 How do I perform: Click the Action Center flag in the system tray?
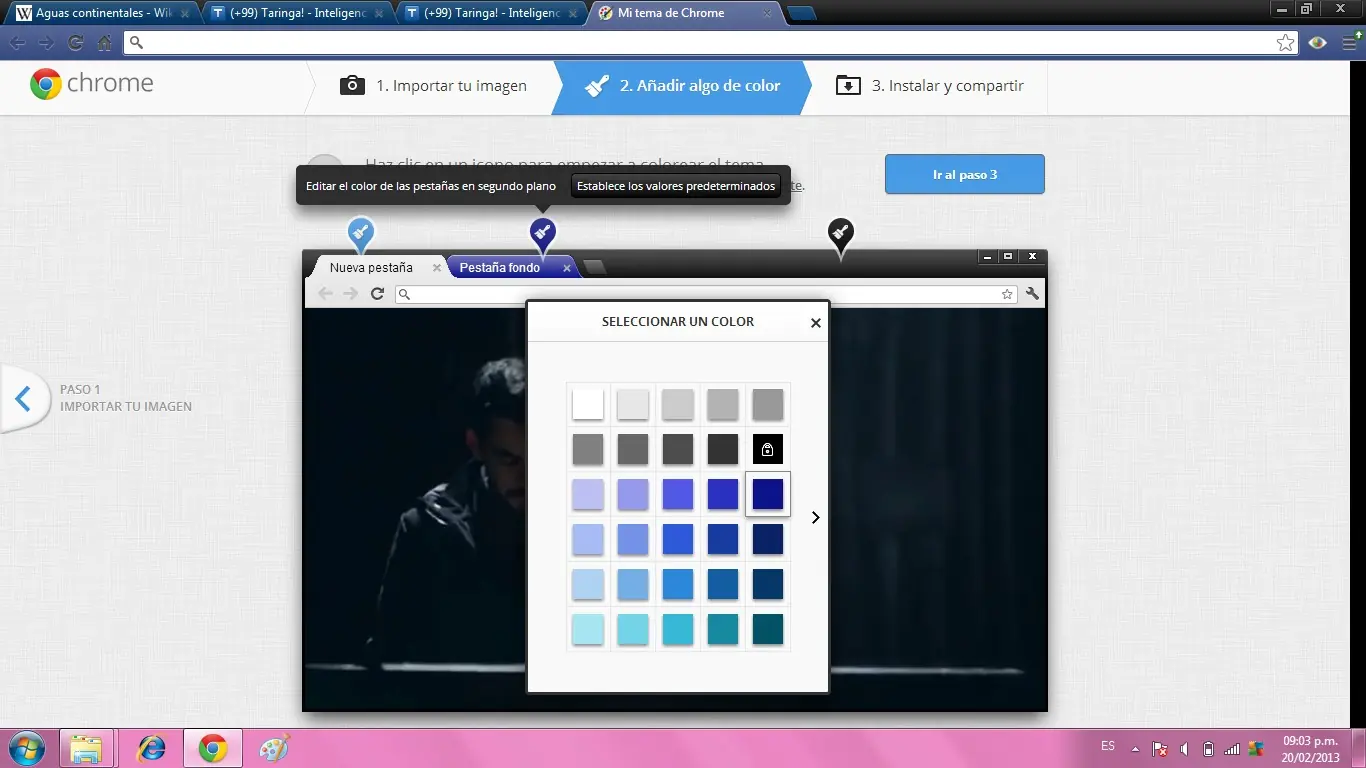pyautogui.click(x=1160, y=749)
